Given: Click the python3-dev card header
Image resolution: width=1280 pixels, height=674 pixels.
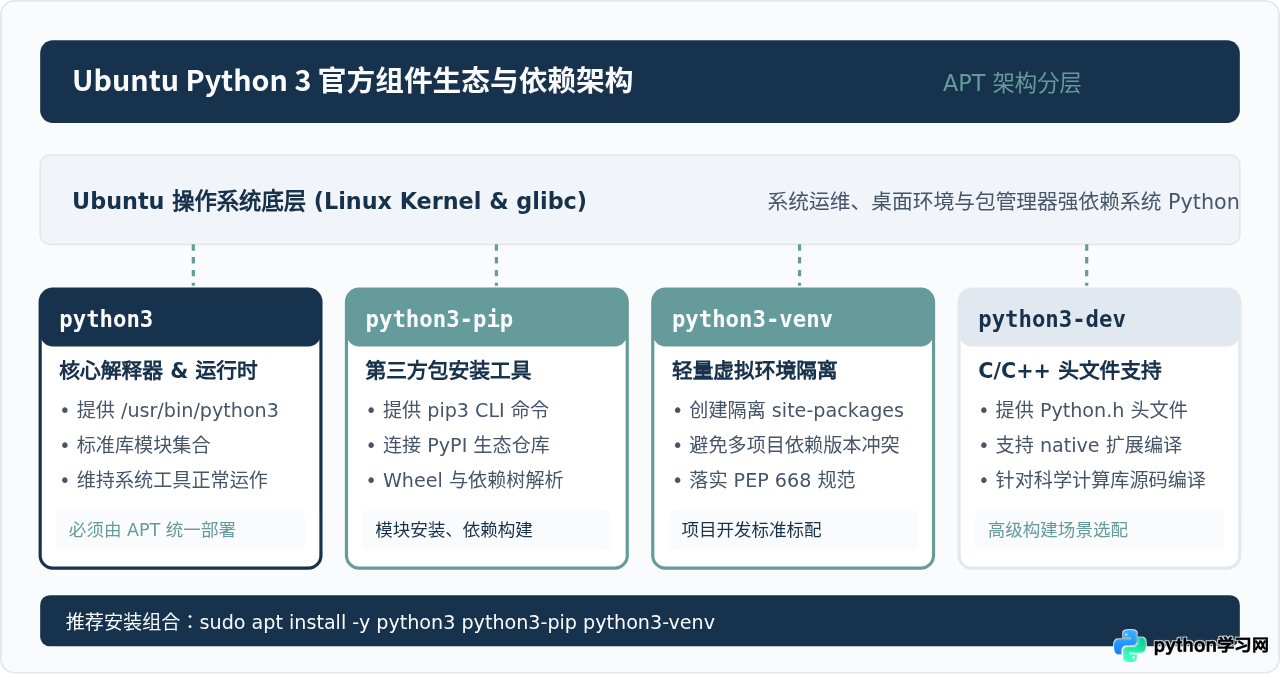Looking at the screenshot, I should click(x=1099, y=318).
